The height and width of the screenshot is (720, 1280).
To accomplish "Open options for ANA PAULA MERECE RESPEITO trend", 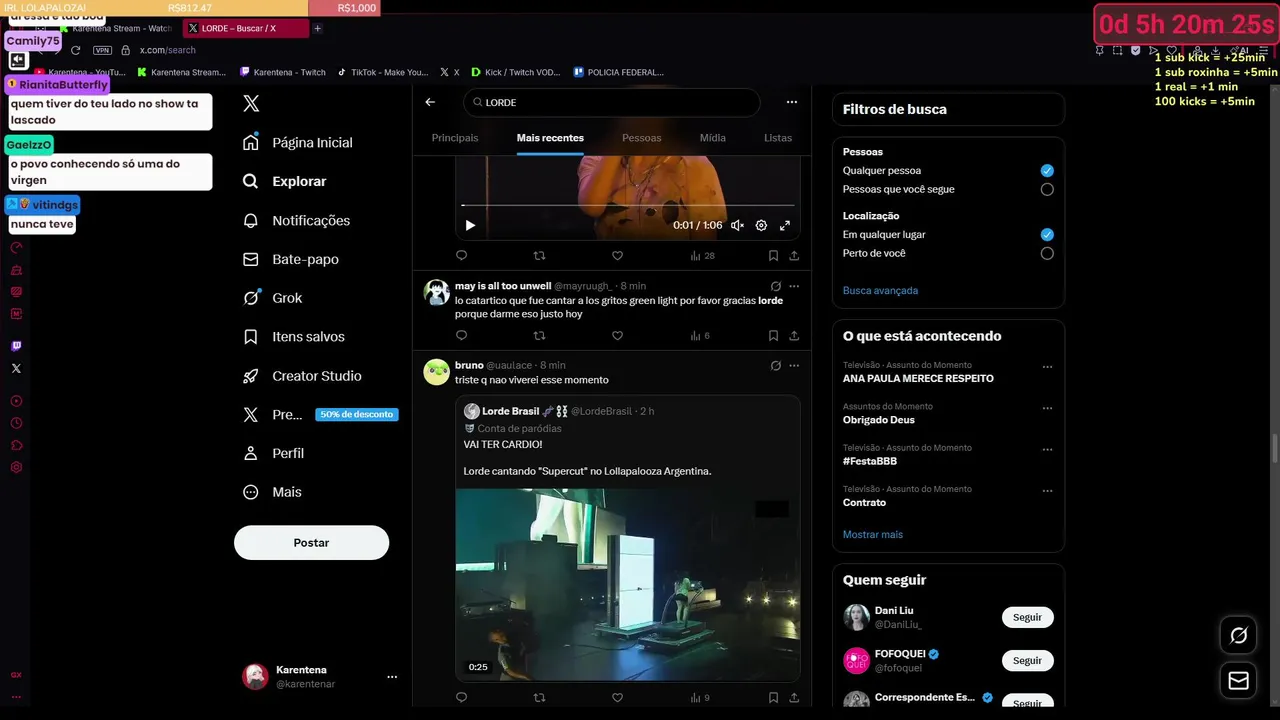I will click(x=1047, y=367).
